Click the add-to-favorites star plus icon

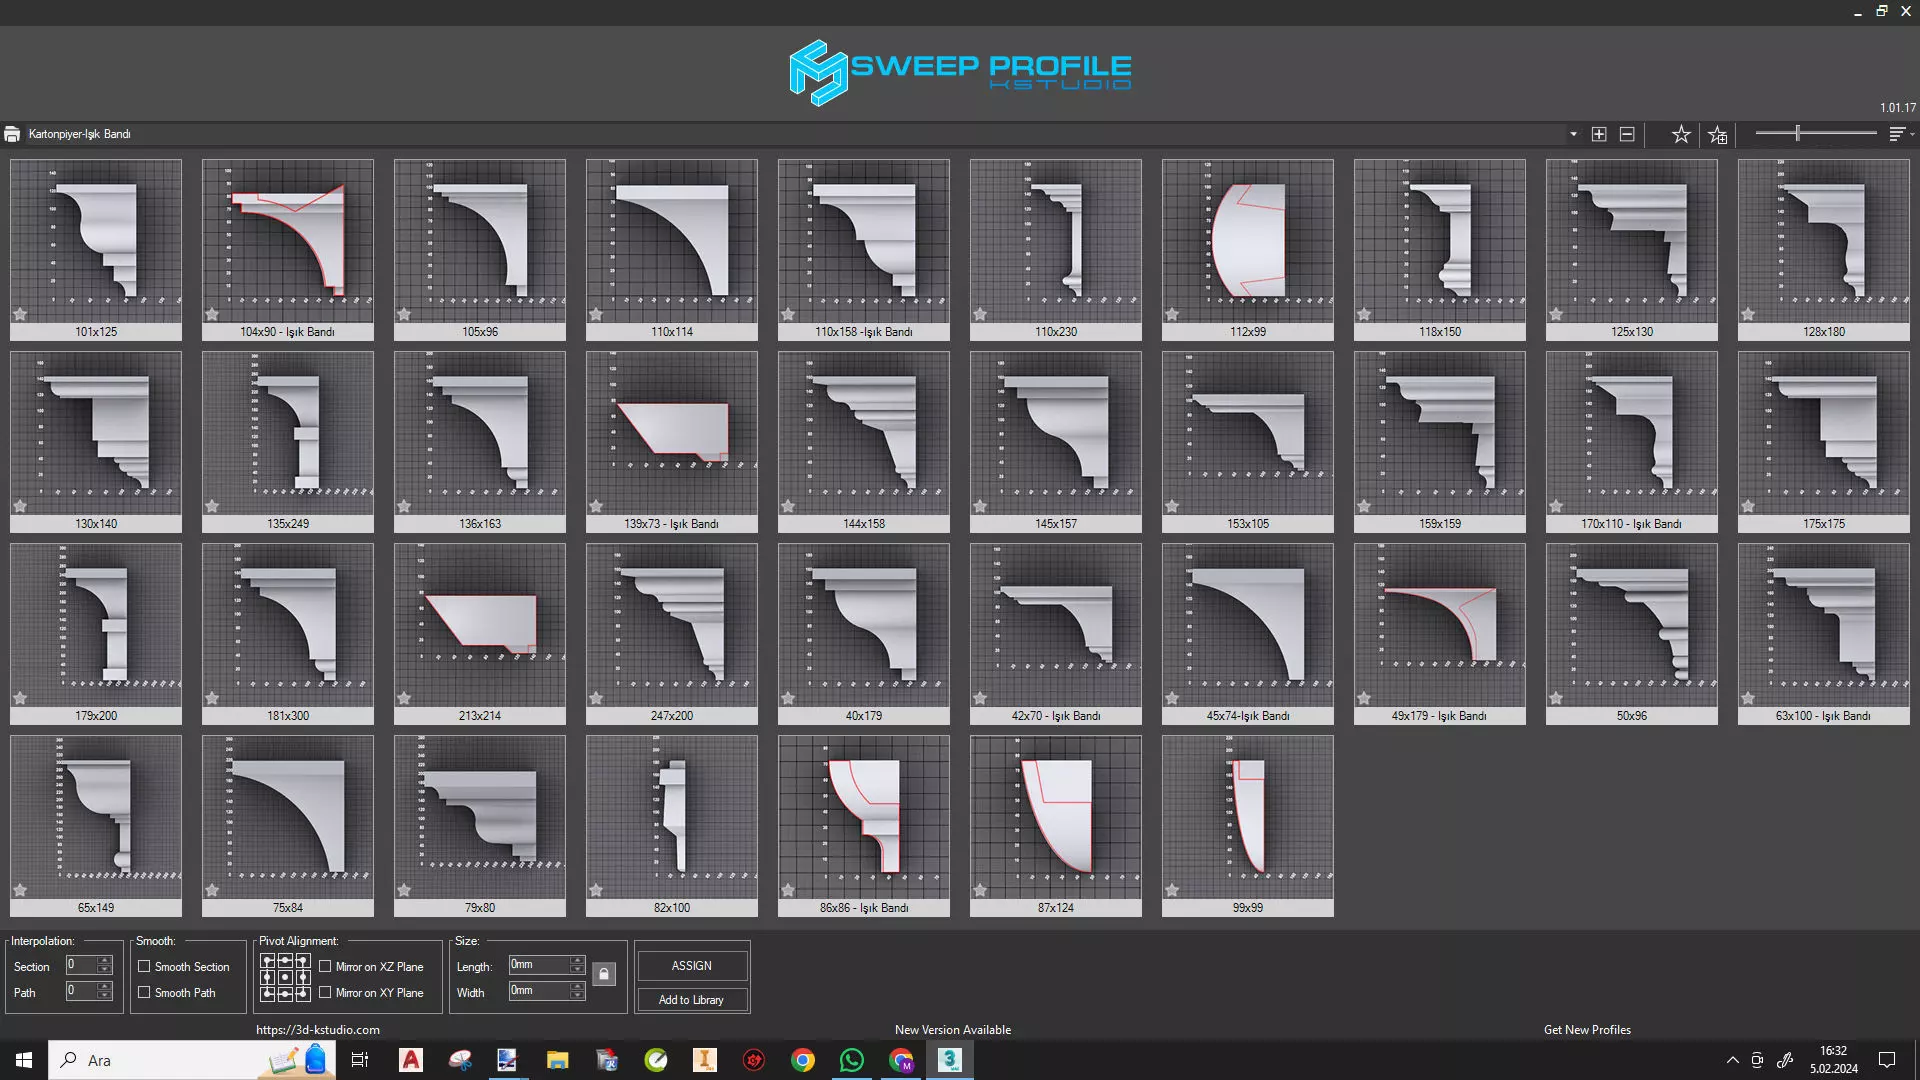(1718, 134)
